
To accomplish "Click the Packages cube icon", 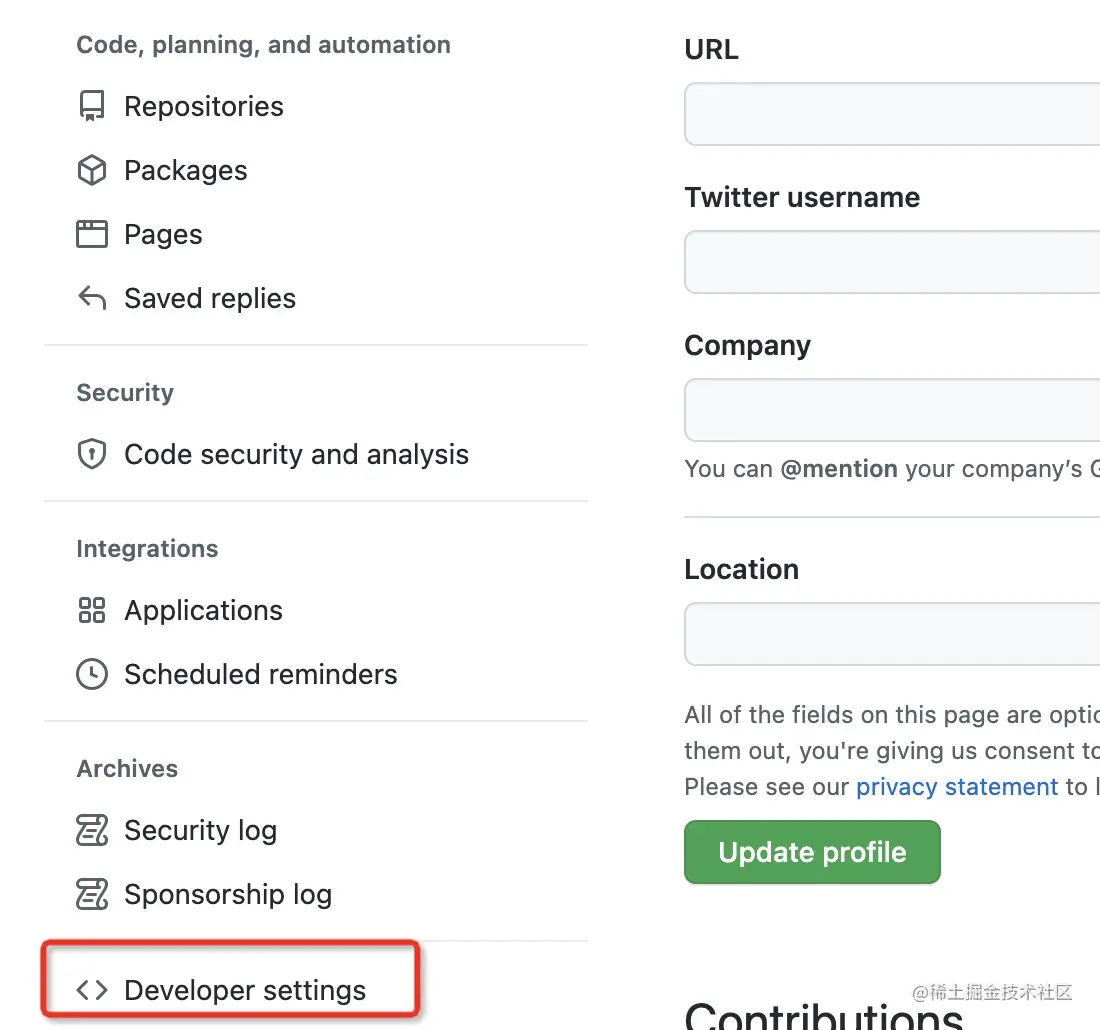I will (92, 171).
